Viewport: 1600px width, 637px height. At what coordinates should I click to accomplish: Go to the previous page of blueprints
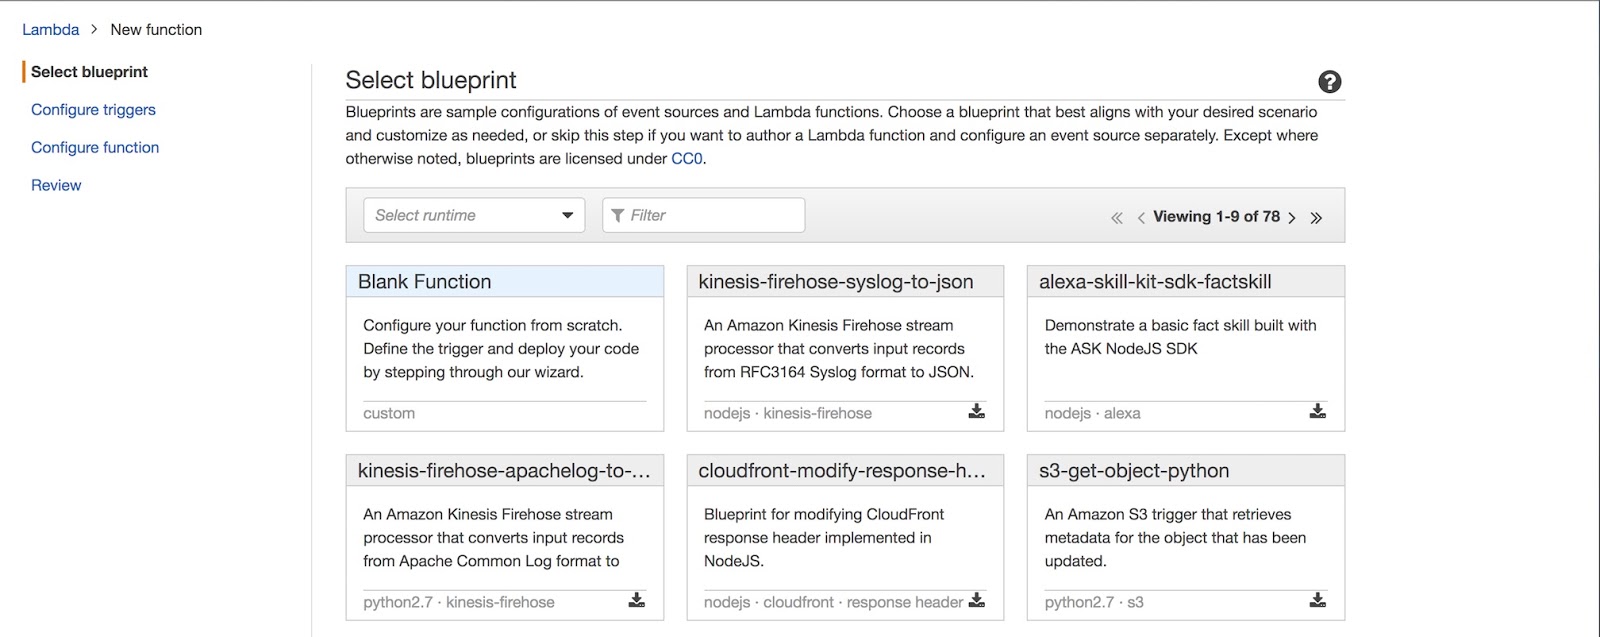1141,218
